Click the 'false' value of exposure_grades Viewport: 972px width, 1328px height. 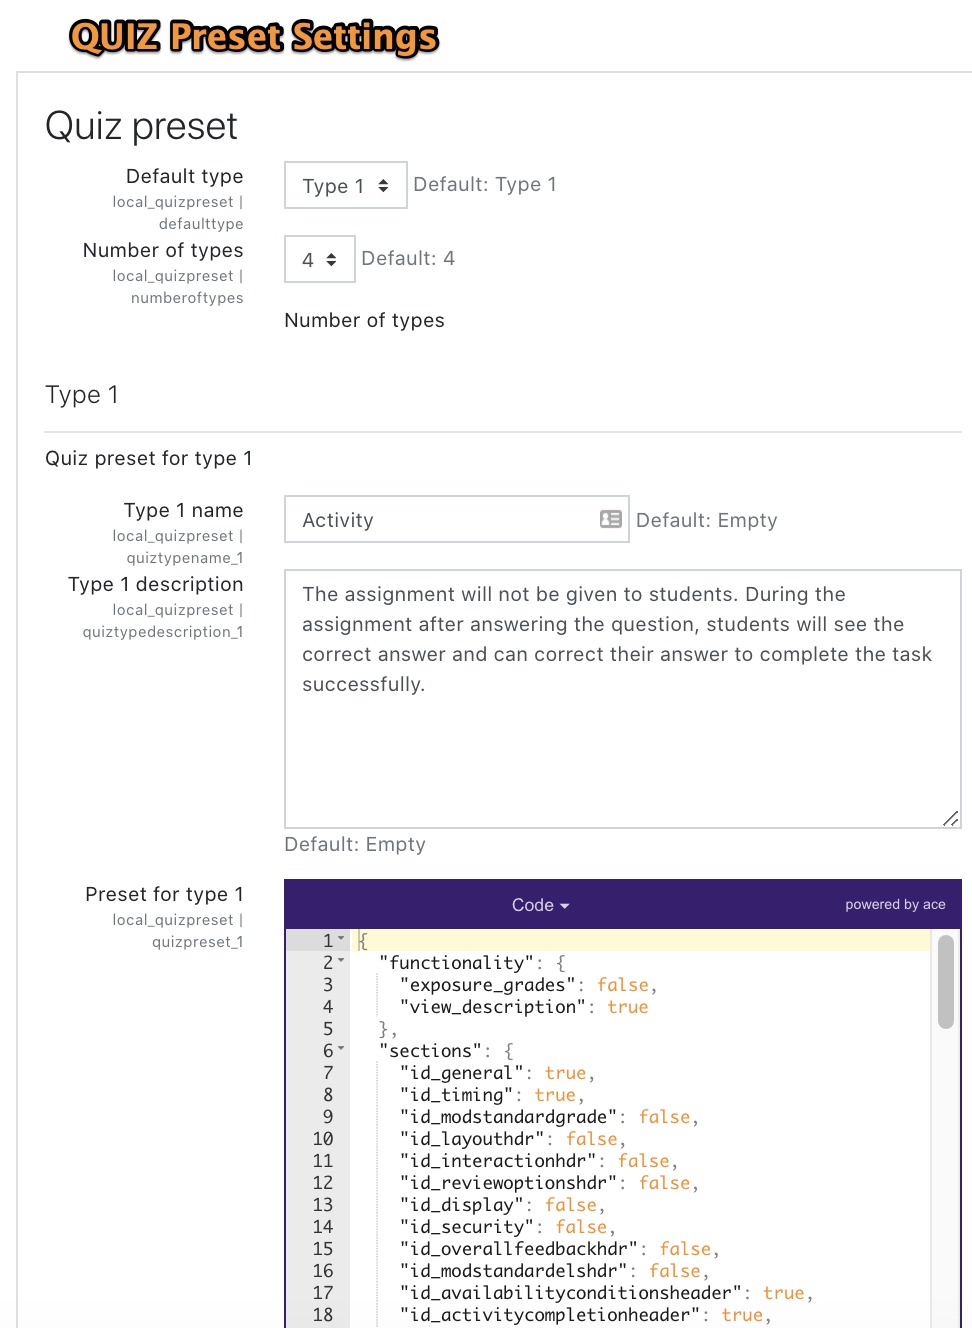(624, 984)
